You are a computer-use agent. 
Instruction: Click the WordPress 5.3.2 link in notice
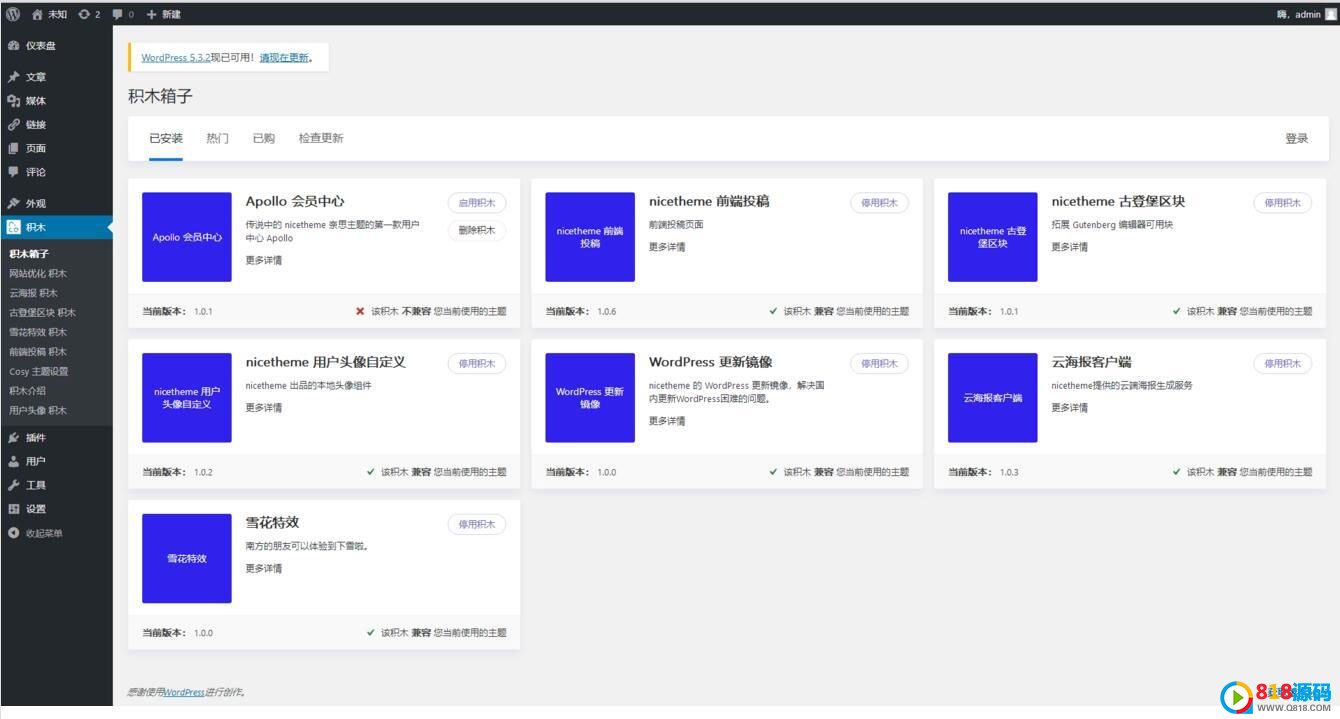(176, 58)
